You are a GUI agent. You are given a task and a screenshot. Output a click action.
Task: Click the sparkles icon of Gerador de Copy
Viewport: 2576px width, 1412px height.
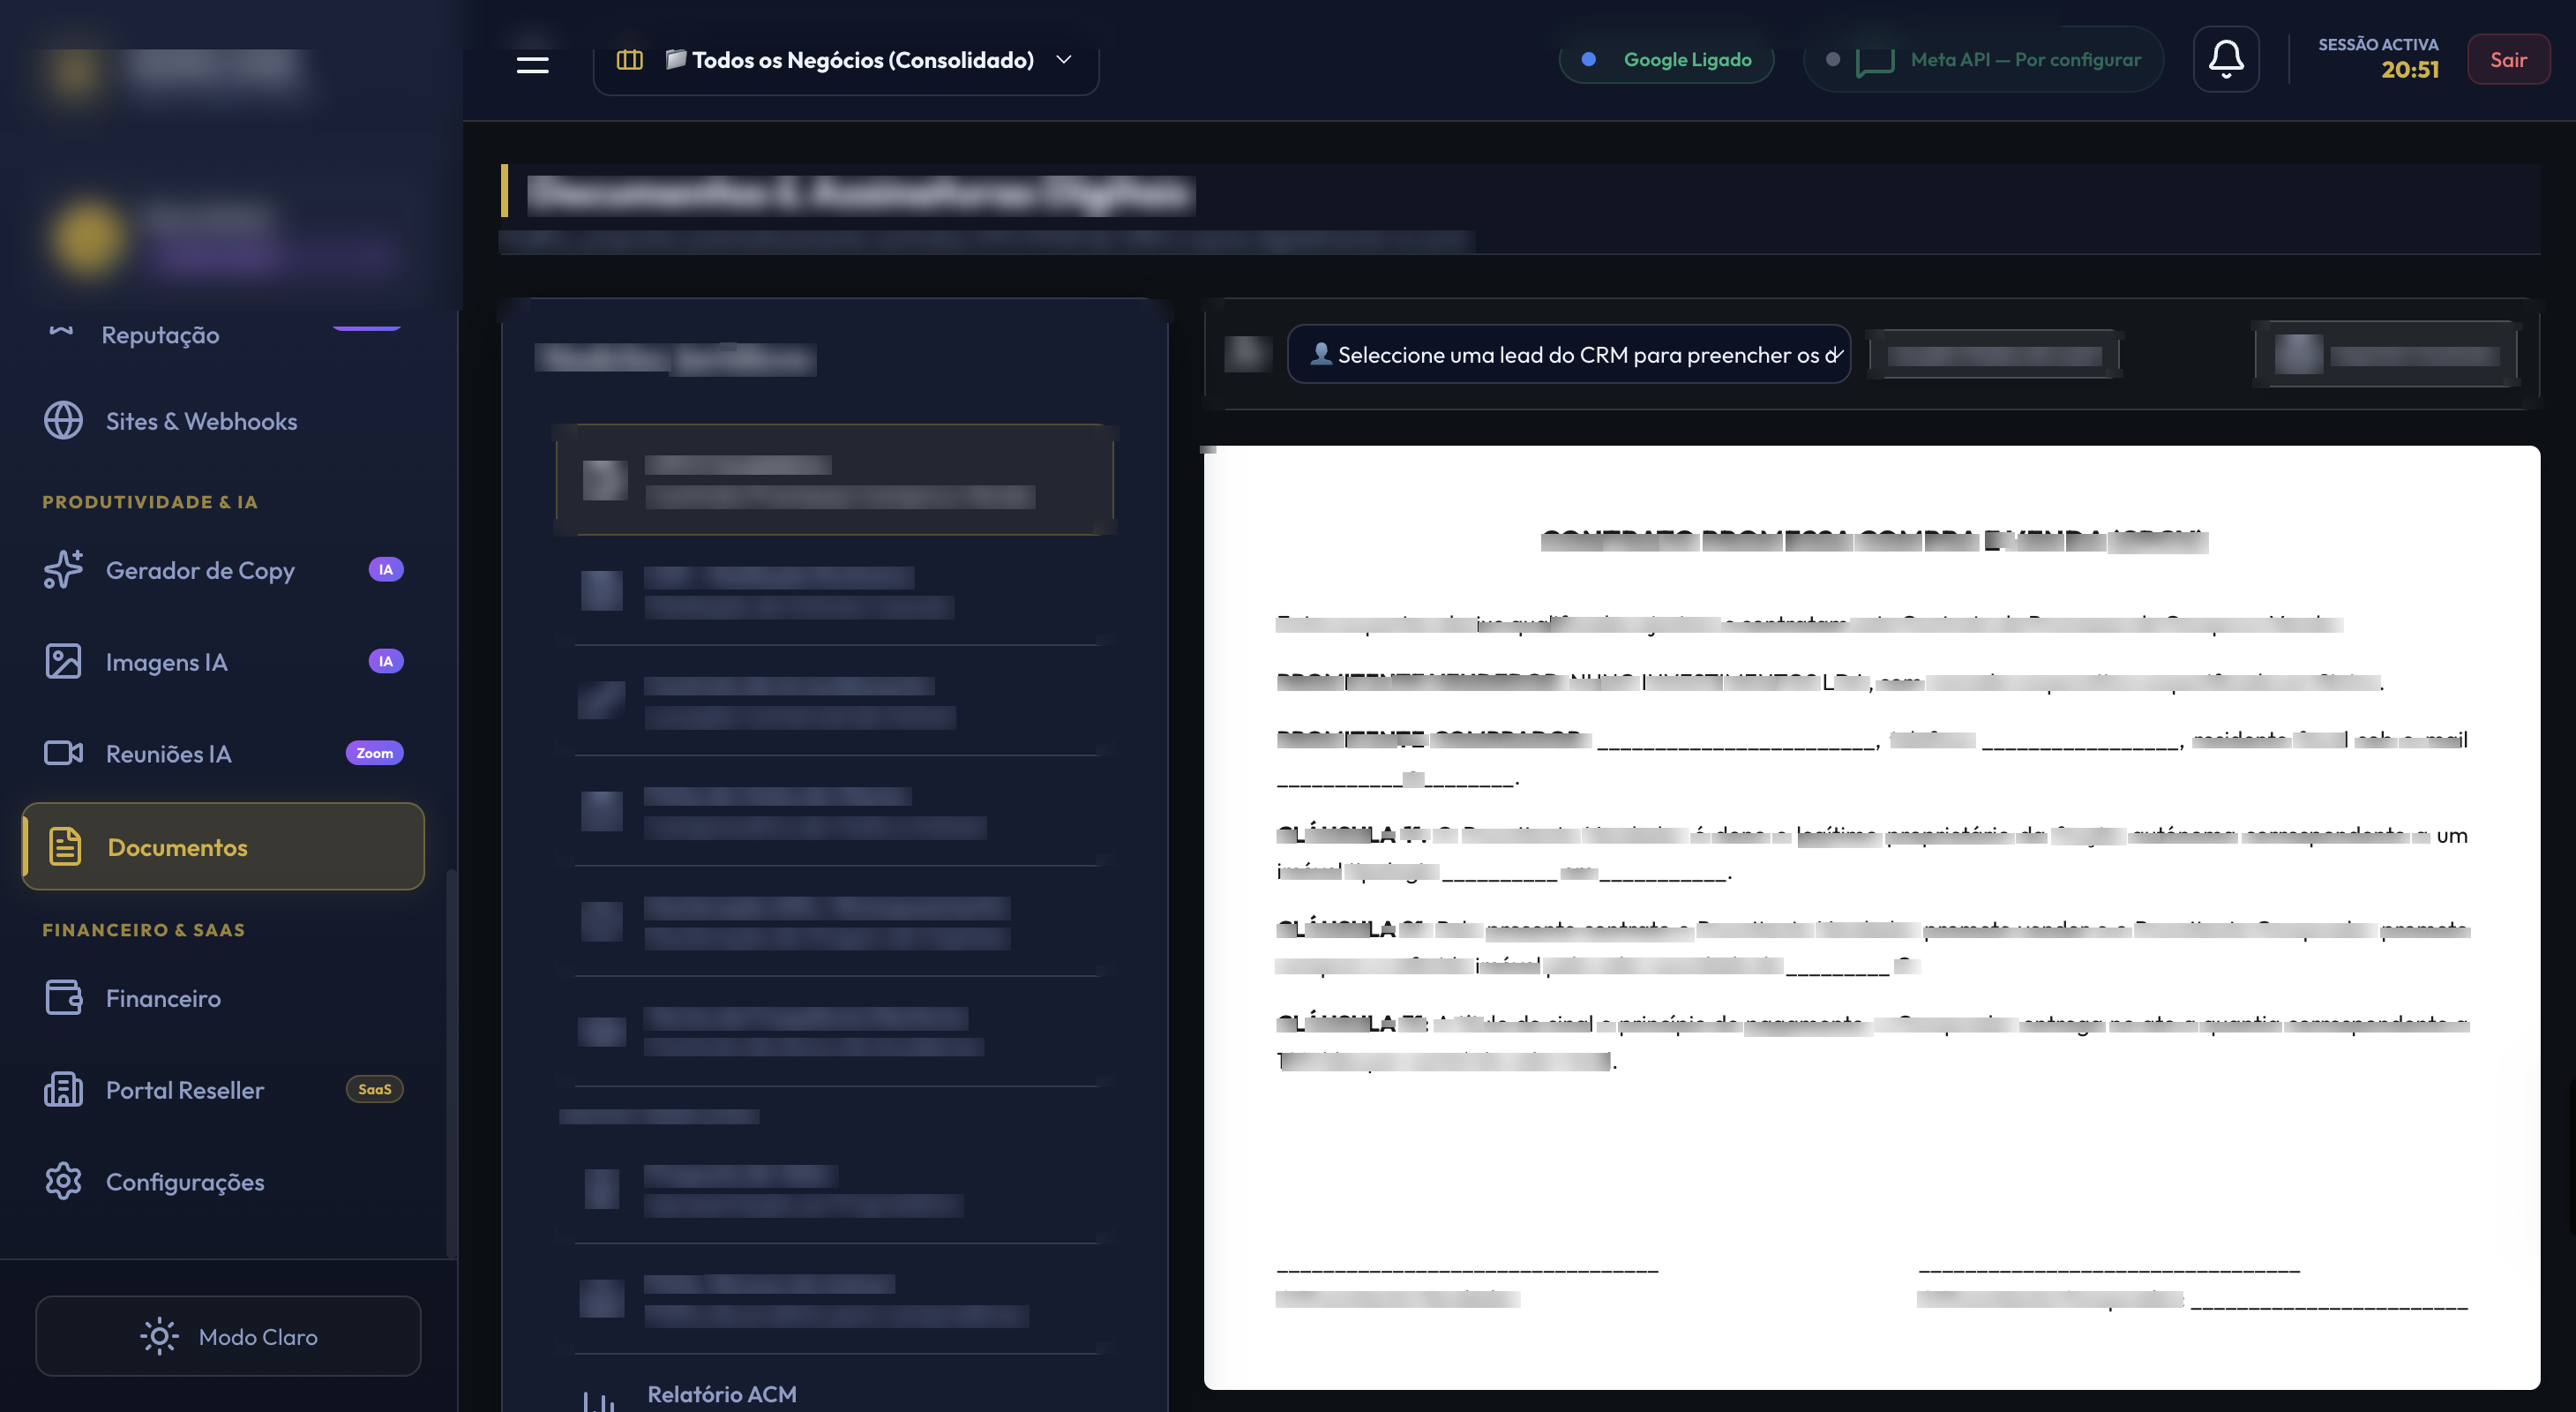point(63,570)
